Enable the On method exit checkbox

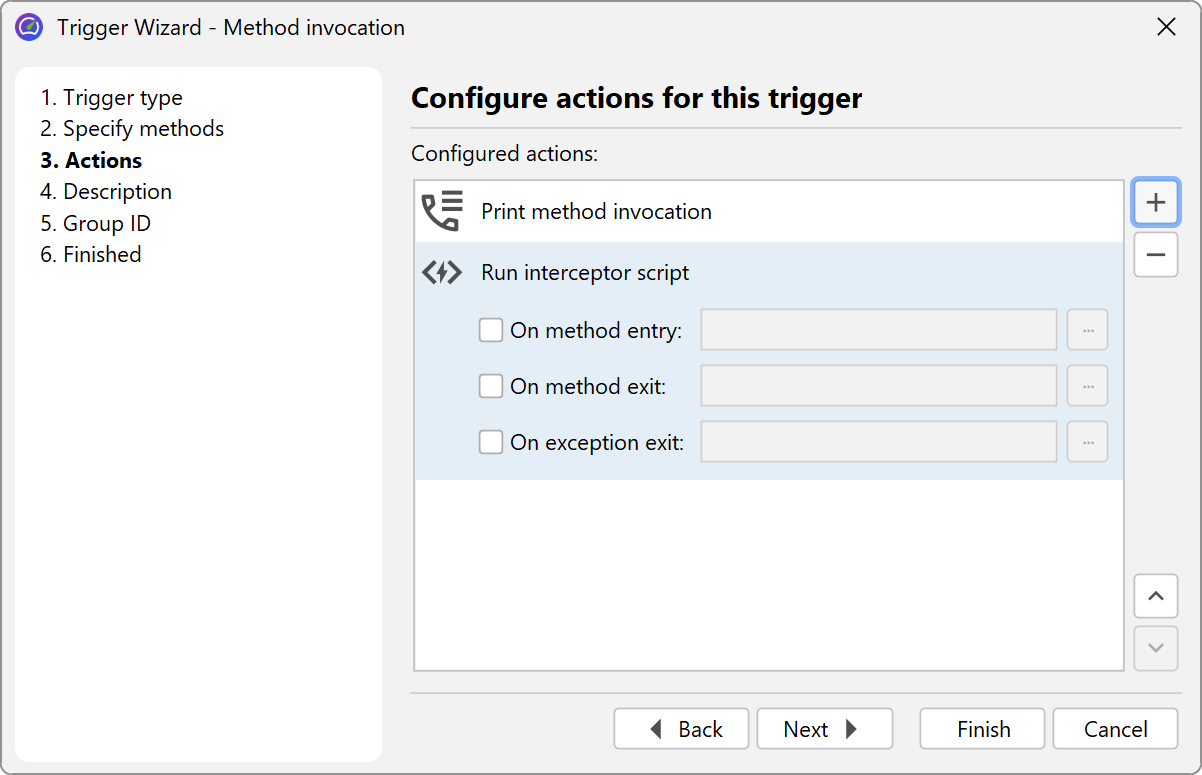pos(491,386)
